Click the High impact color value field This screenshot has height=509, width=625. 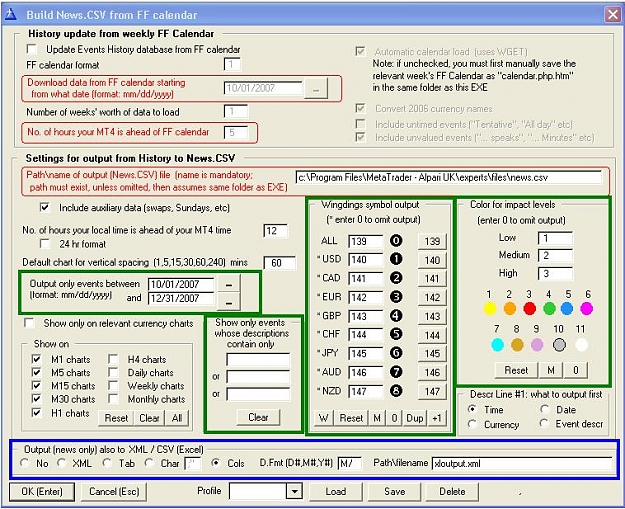tap(555, 273)
